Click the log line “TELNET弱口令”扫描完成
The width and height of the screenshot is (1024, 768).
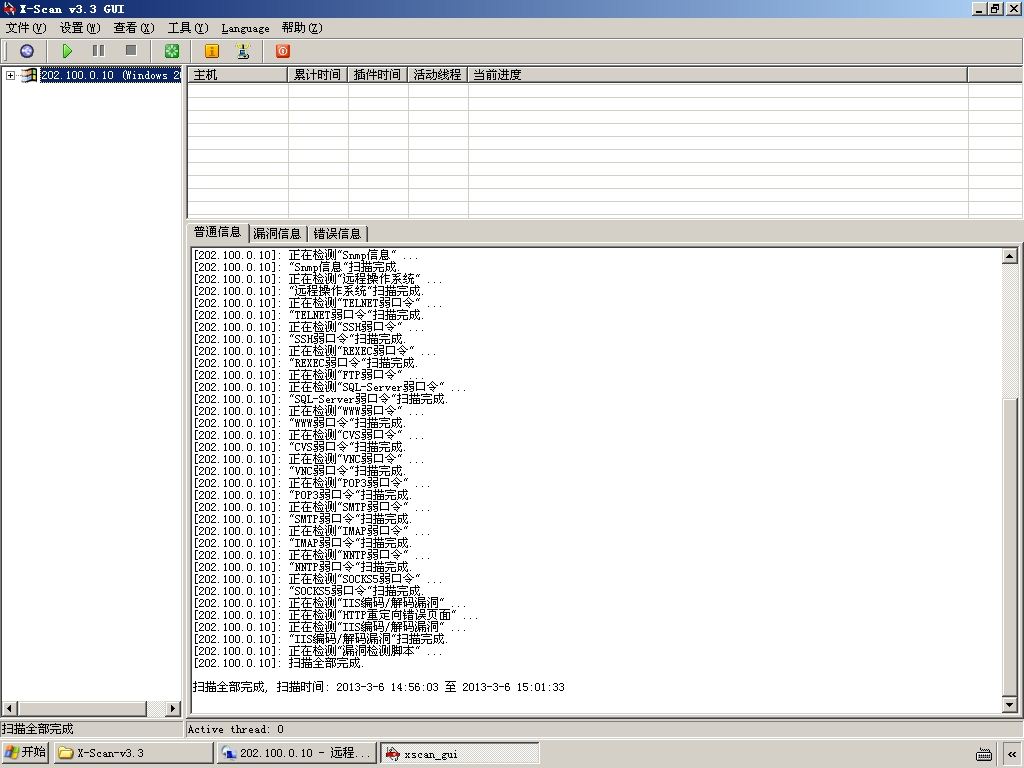(x=308, y=315)
